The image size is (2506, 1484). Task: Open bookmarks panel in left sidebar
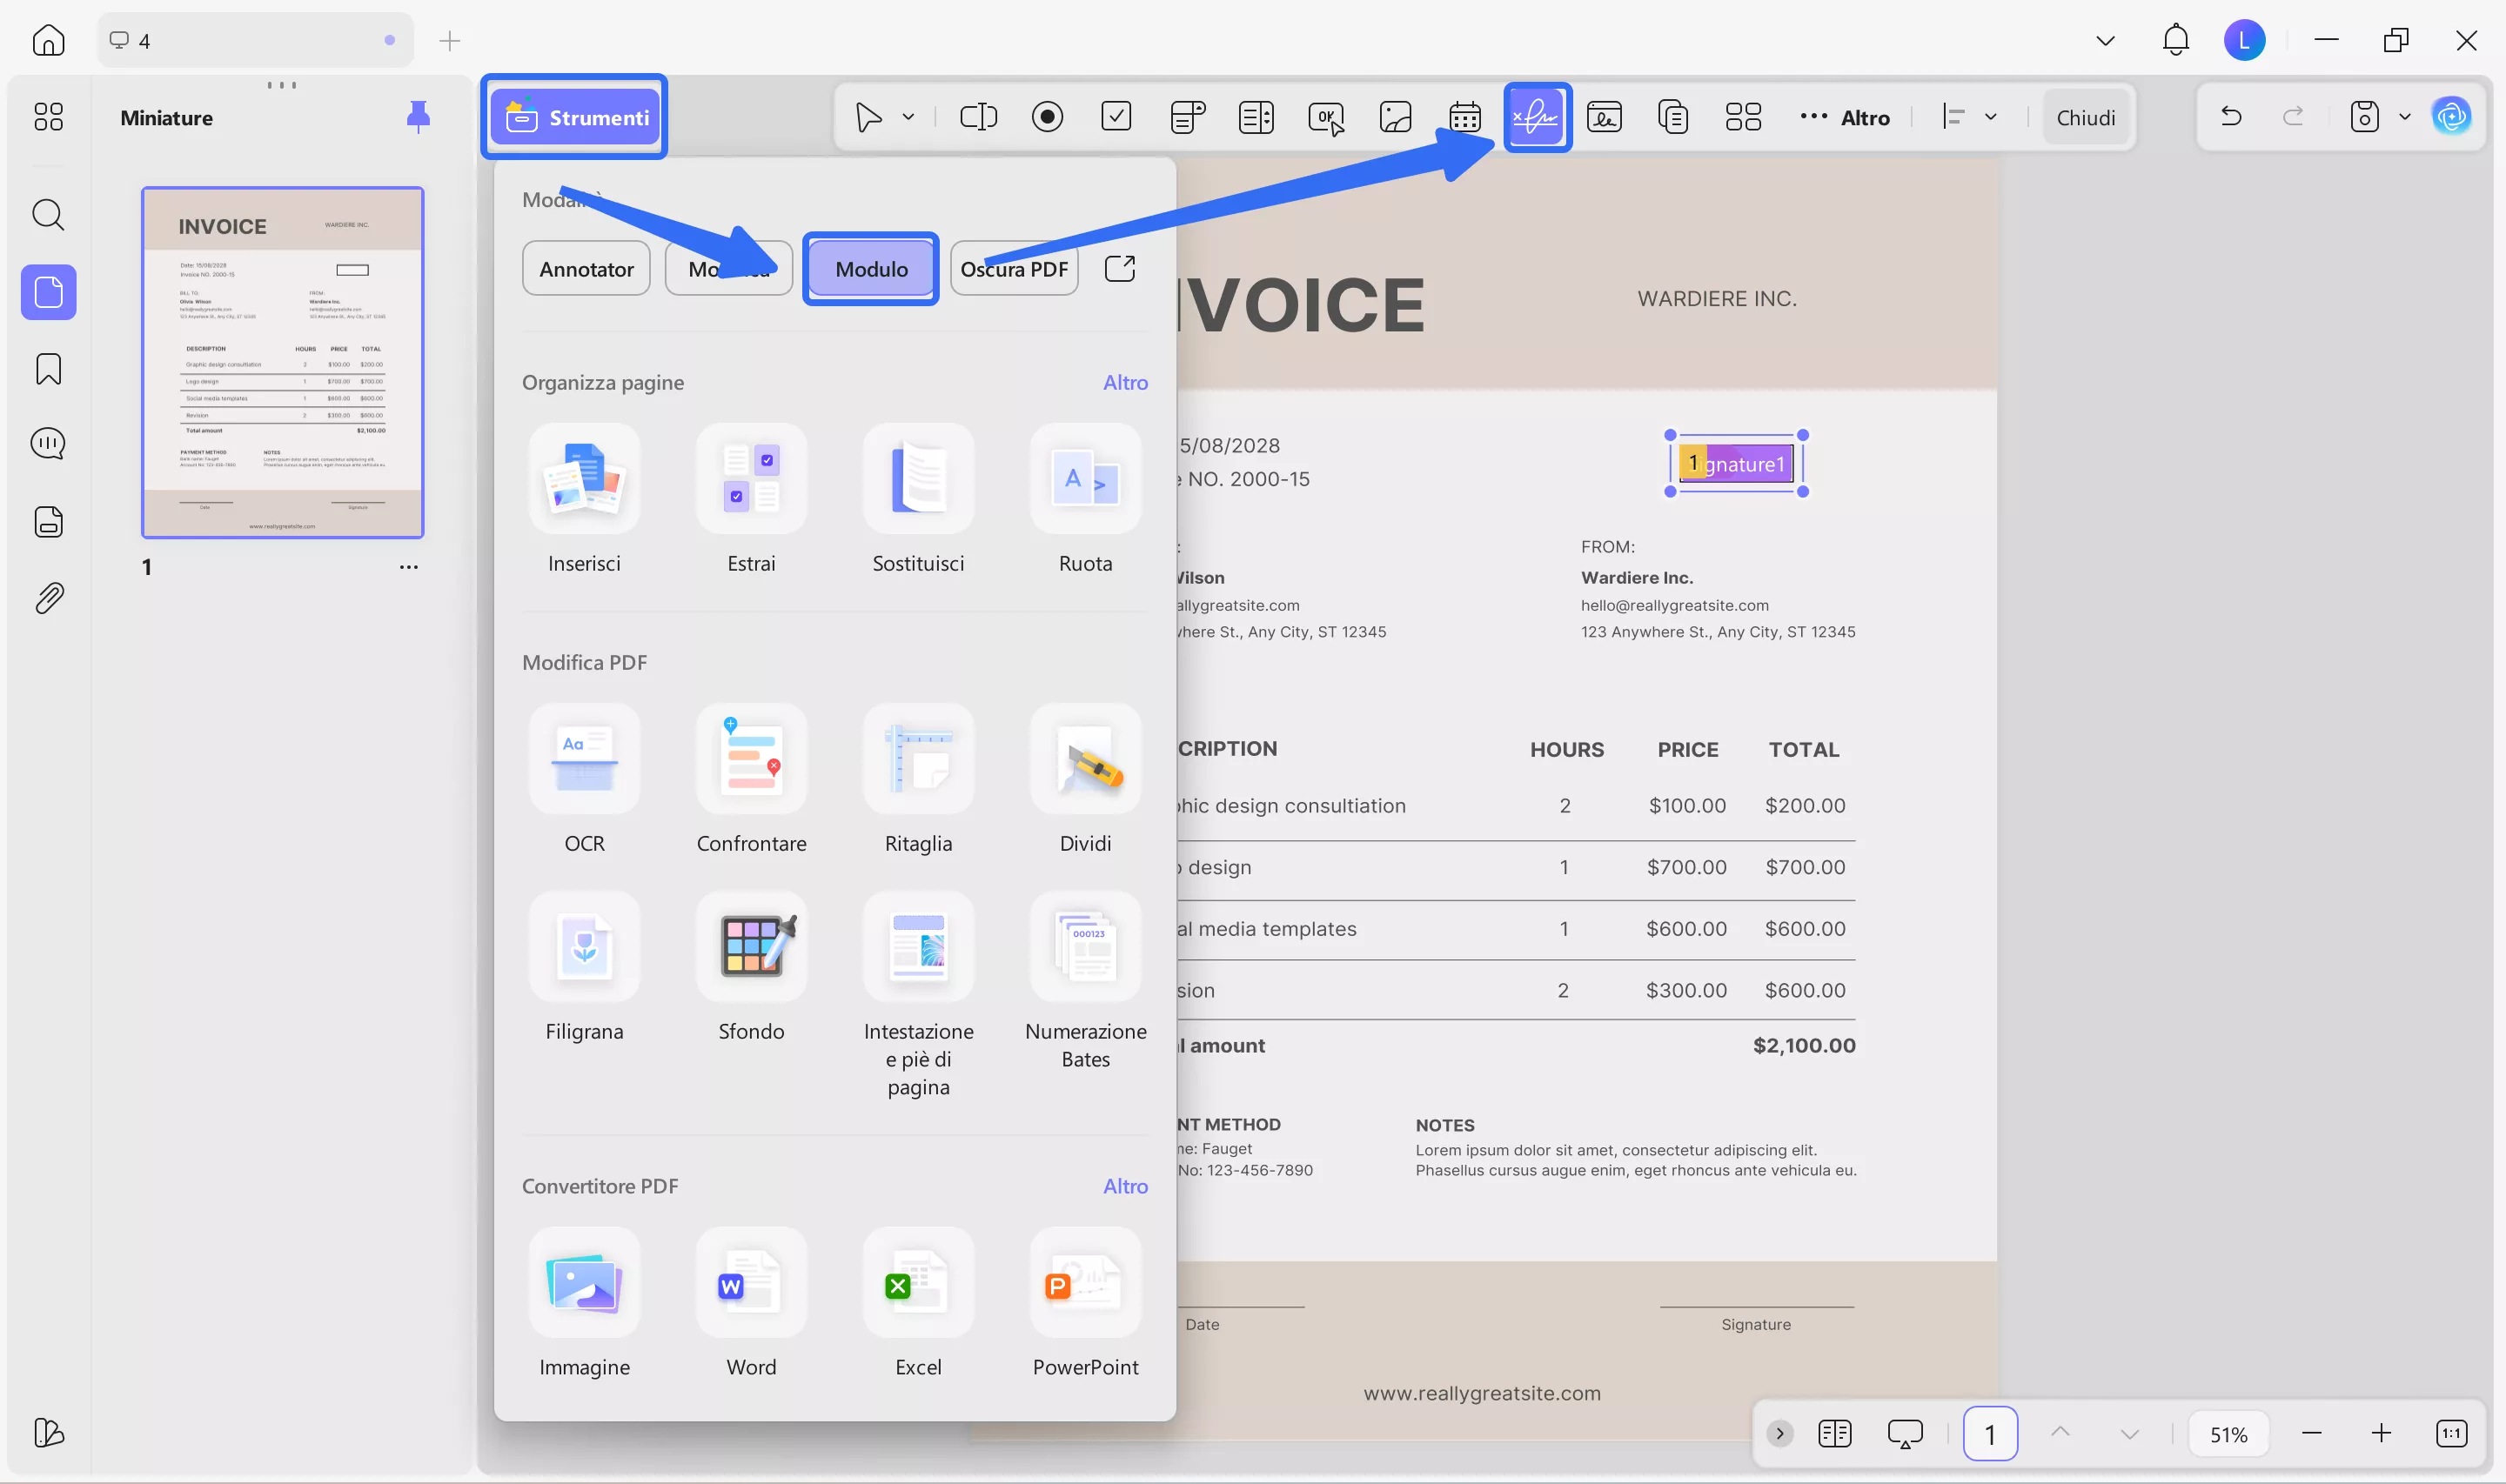48,369
